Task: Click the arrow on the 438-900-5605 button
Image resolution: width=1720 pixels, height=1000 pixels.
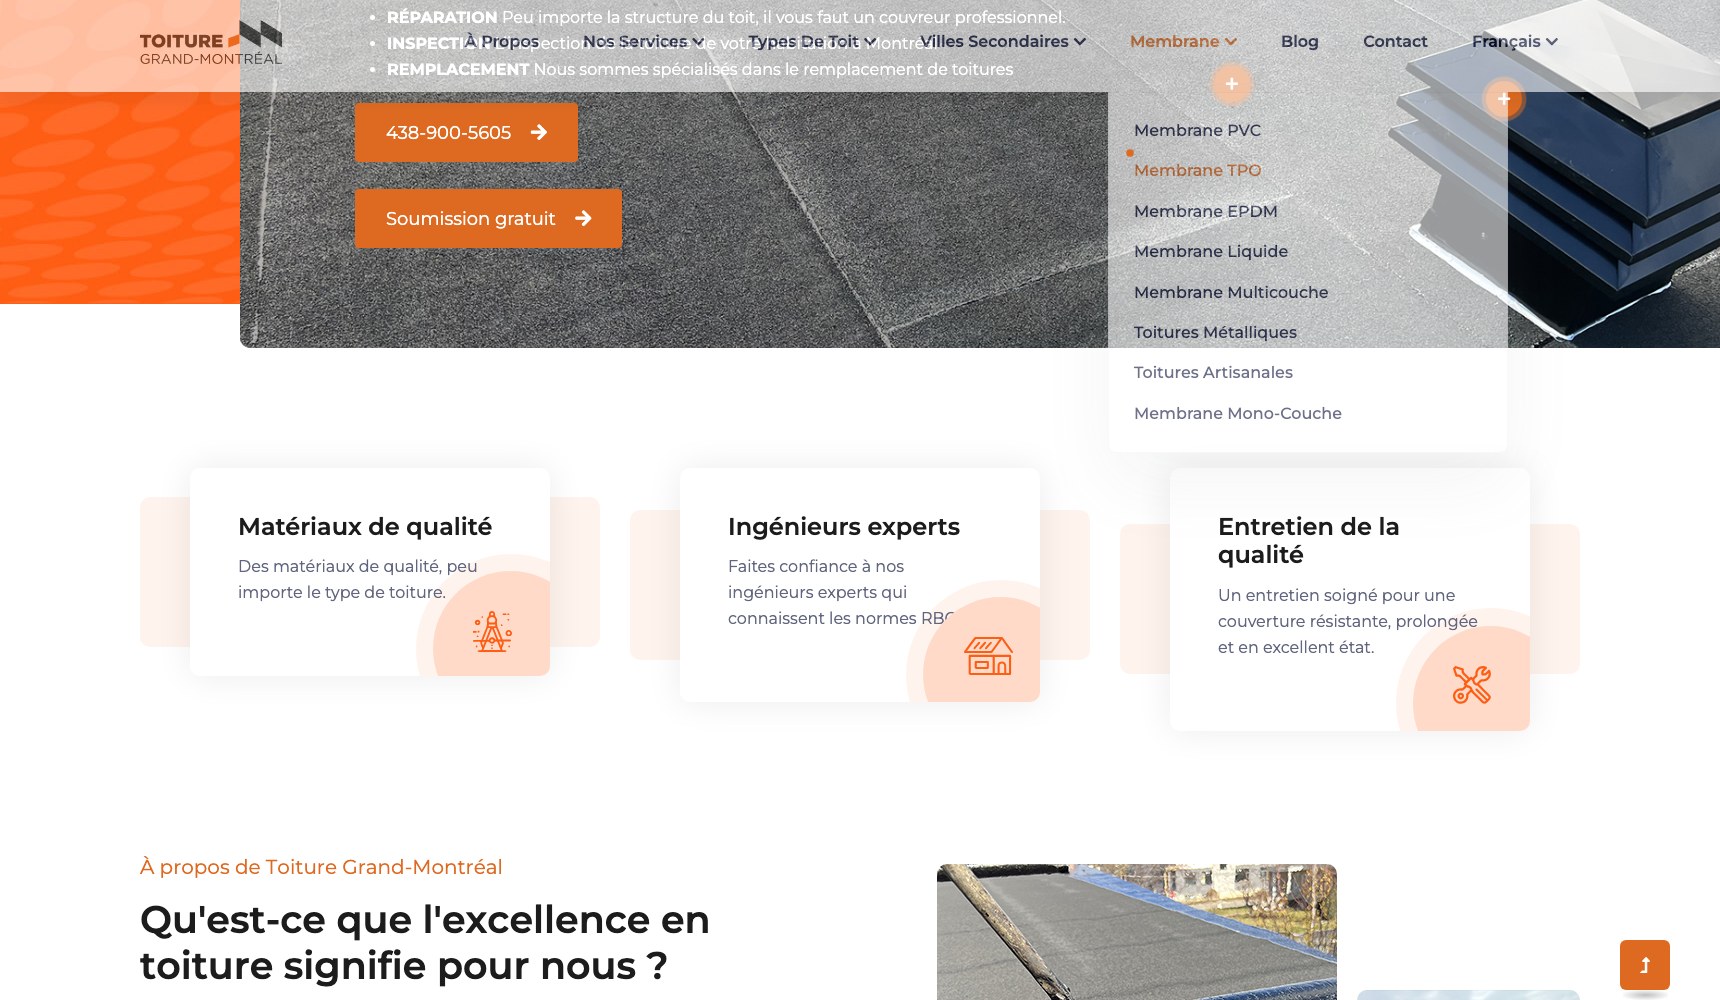Action: [539, 132]
